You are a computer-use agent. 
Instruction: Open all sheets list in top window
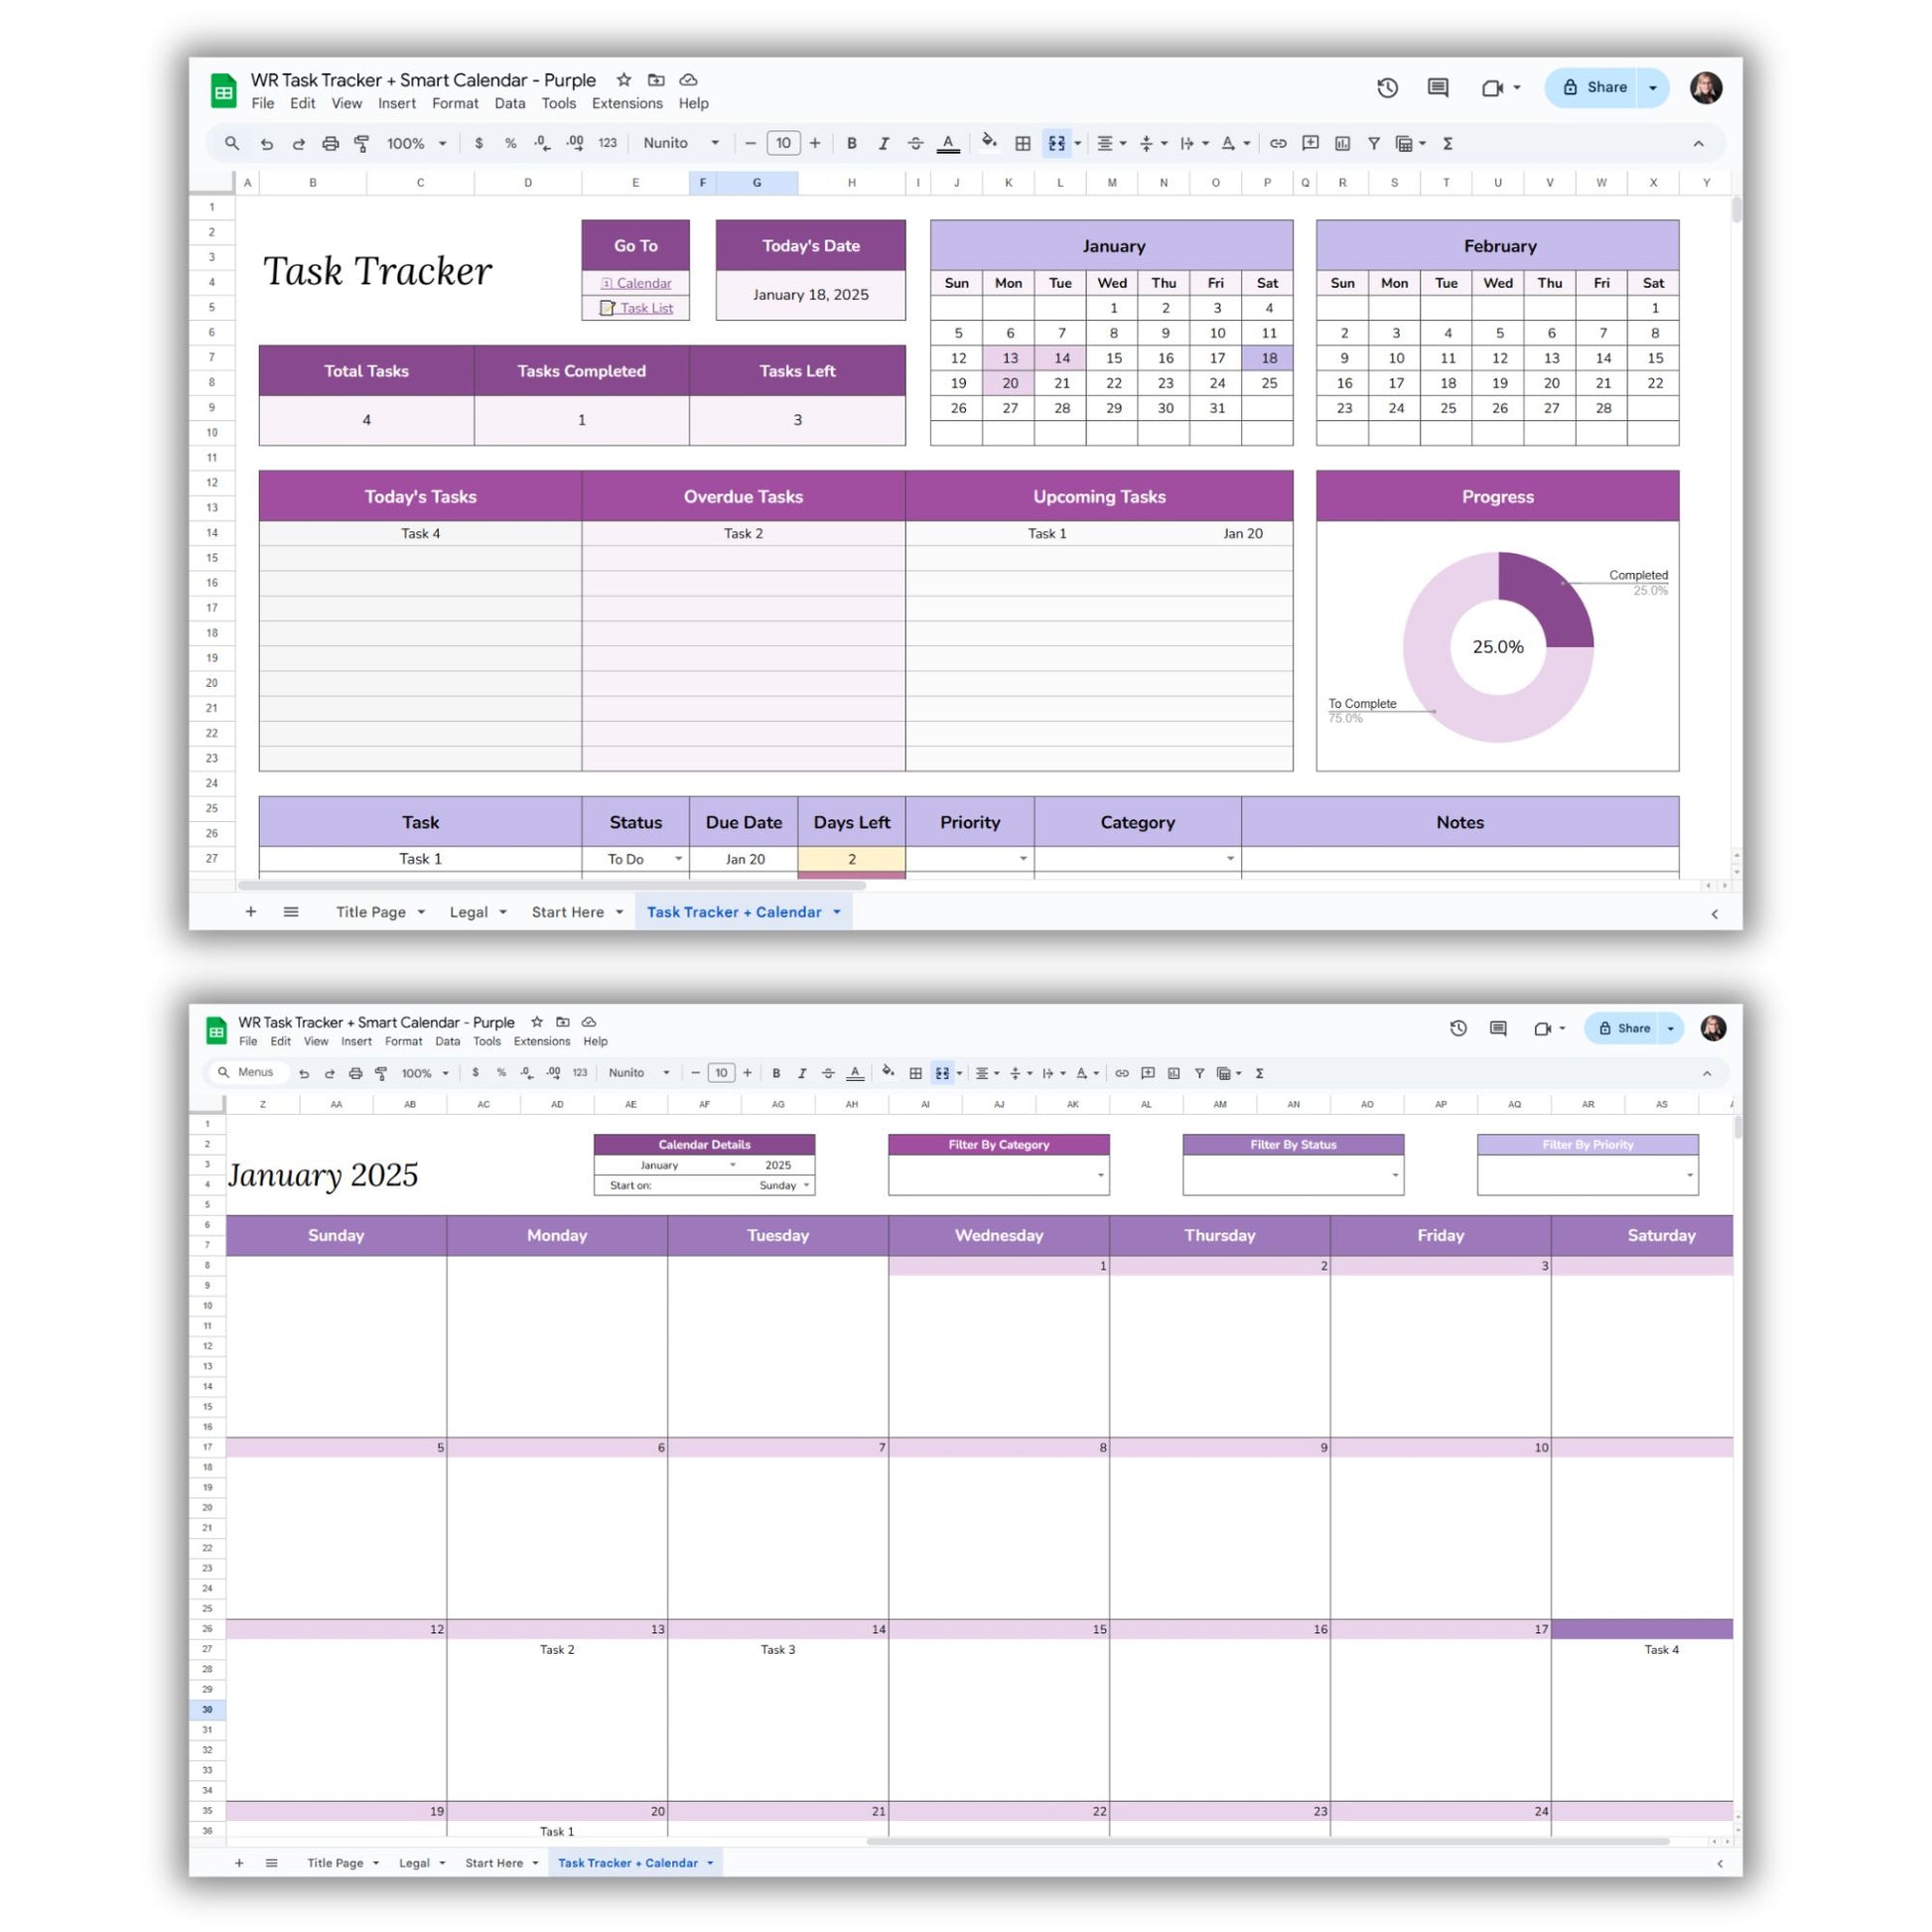coord(291,912)
